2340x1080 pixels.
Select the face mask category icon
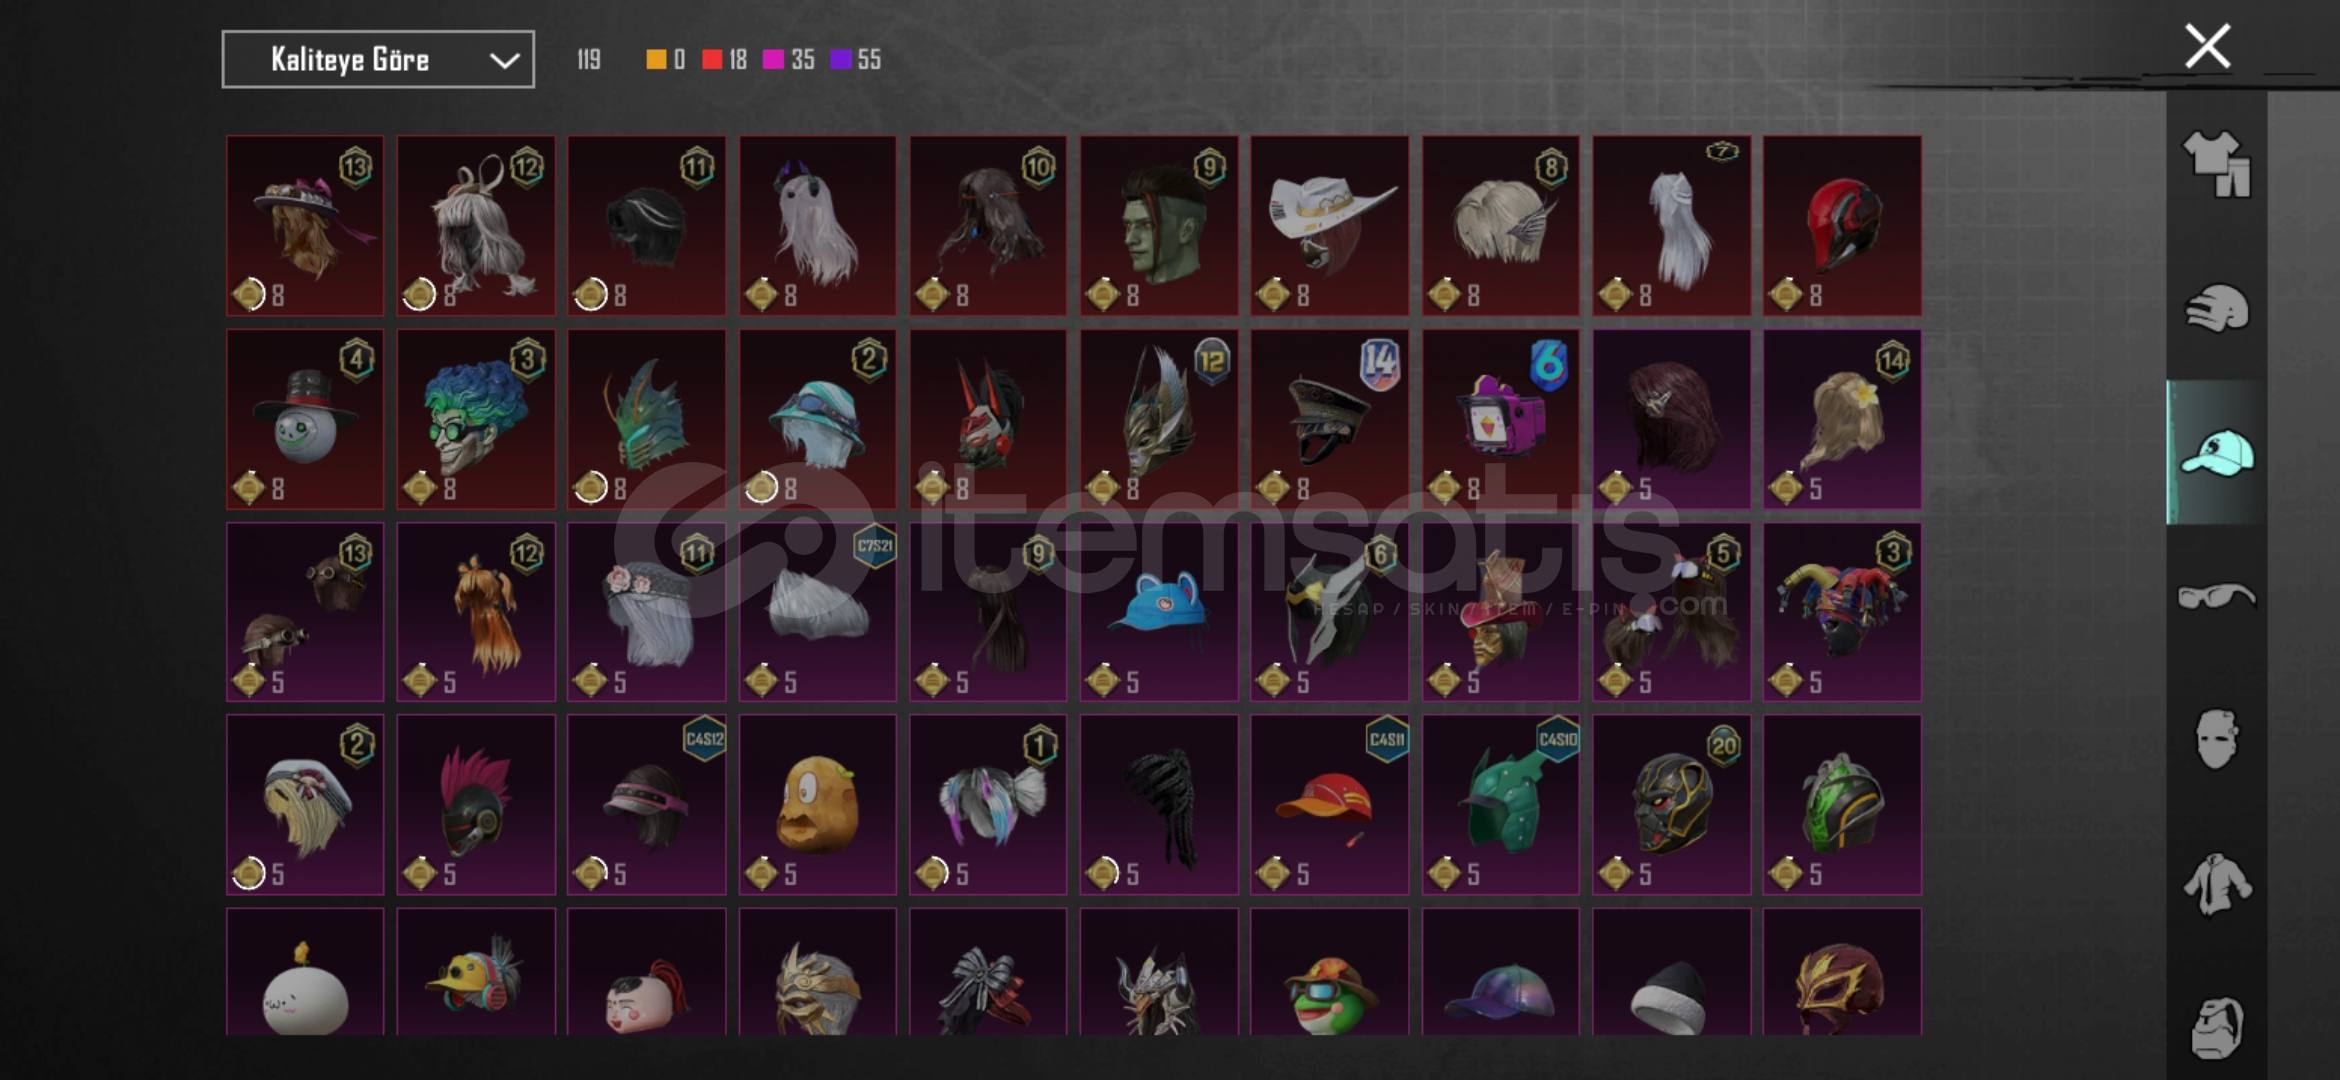pos(2216,739)
